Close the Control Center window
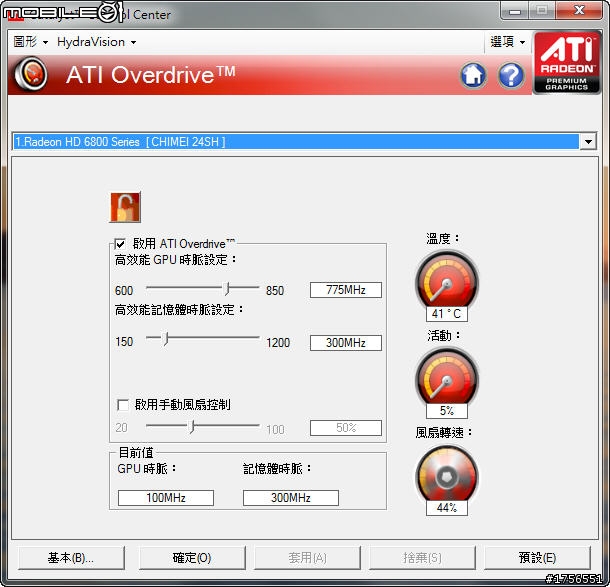The image size is (610, 587). [x=579, y=11]
